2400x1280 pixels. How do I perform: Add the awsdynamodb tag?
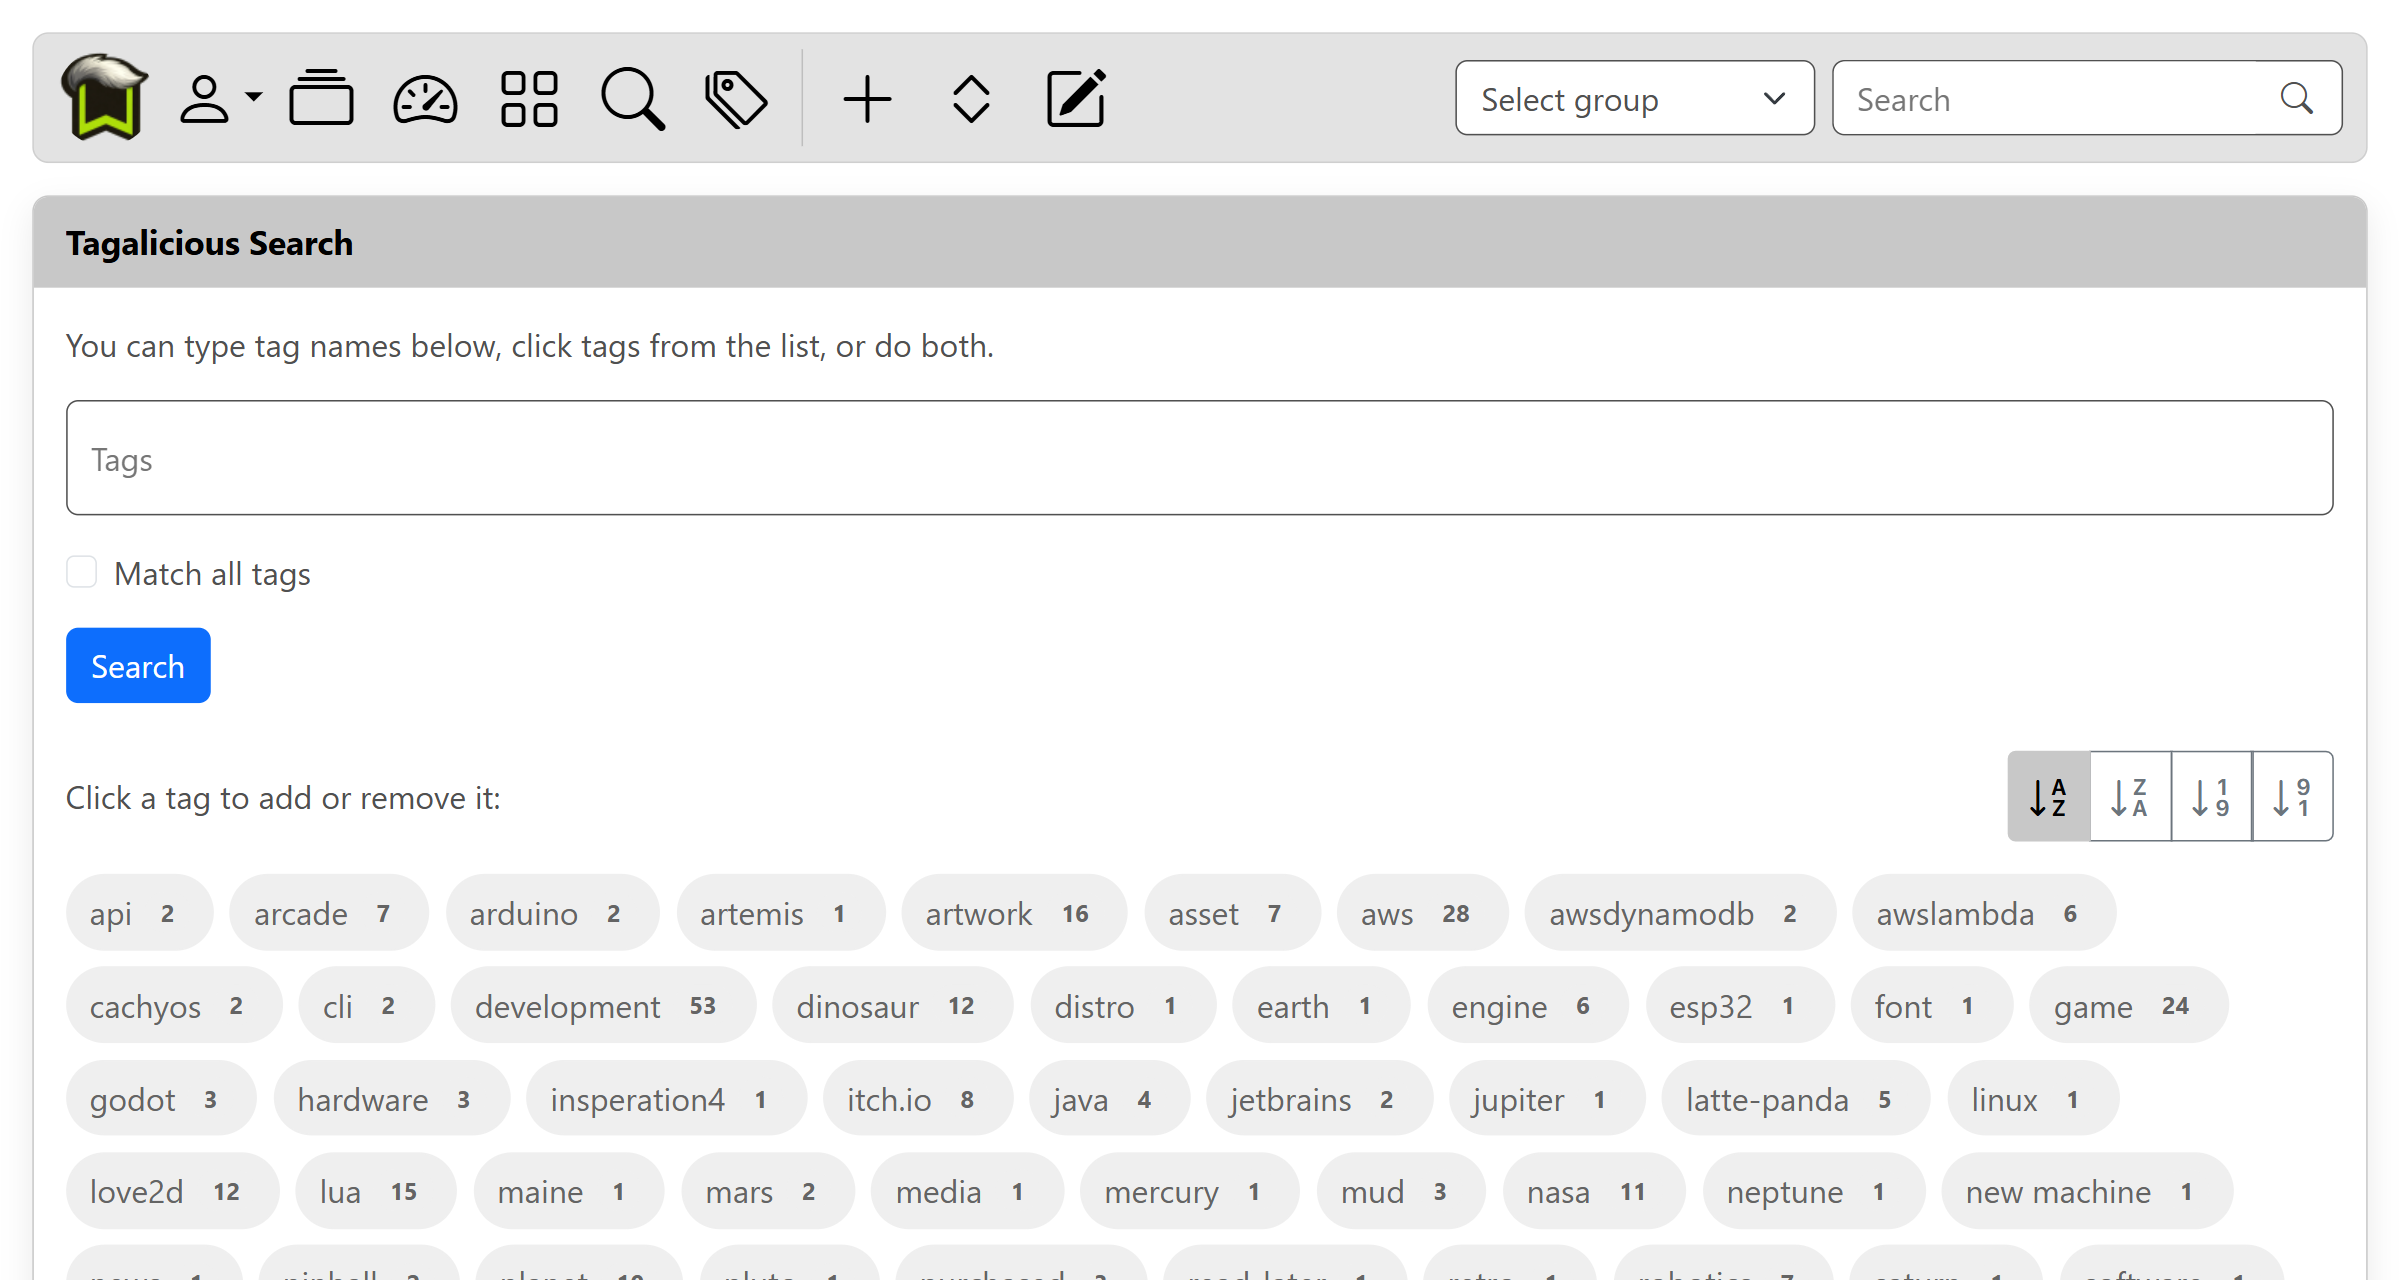(1680, 913)
